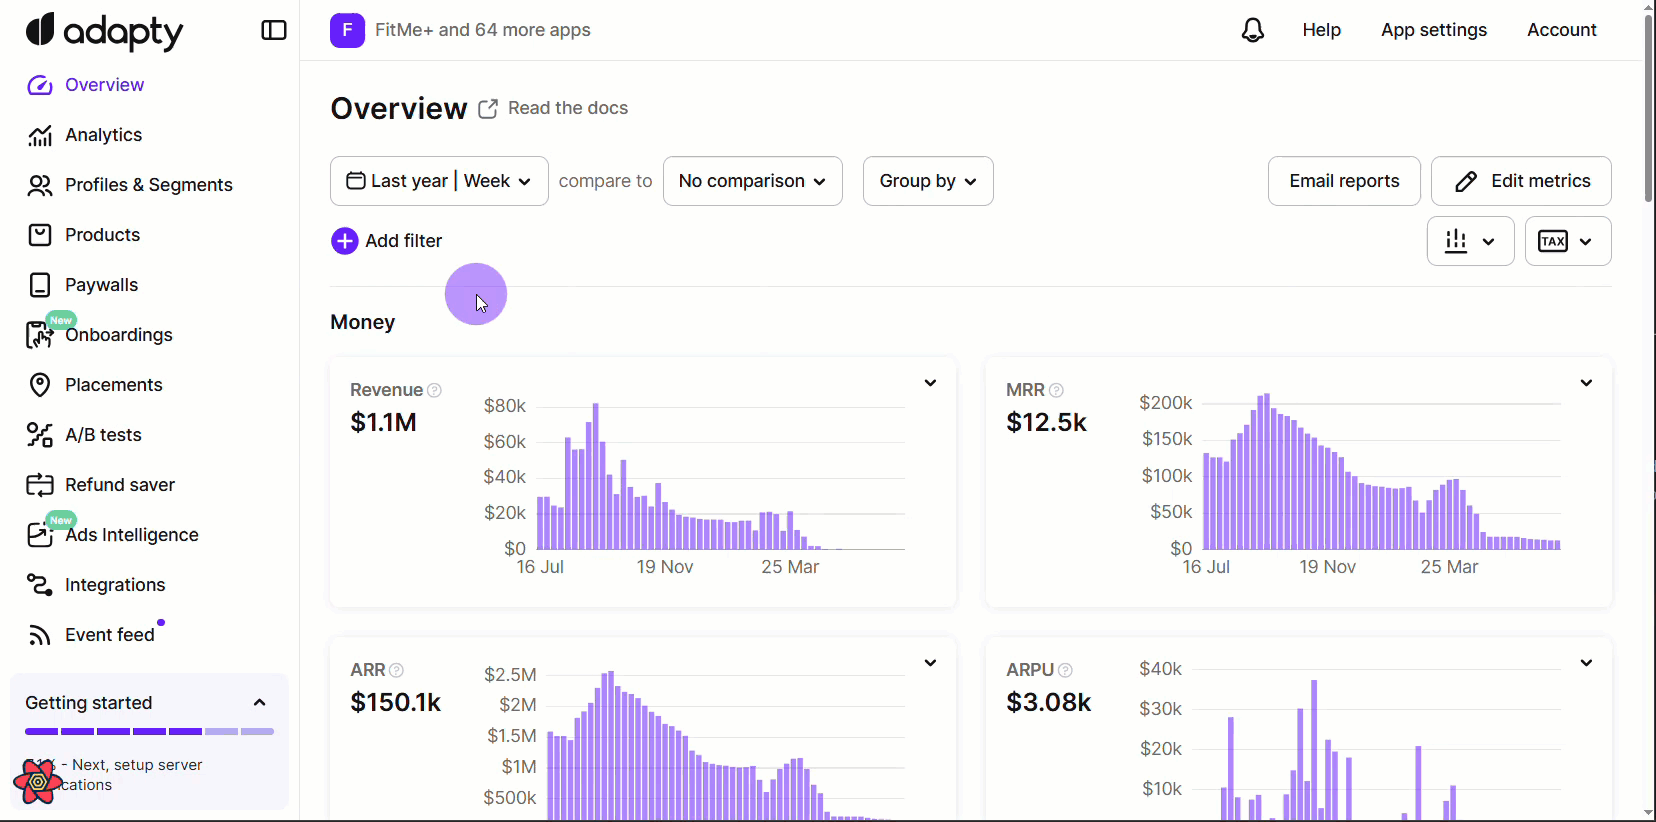Open the Last year Week date dropdown
This screenshot has height=822, width=1656.
(x=439, y=181)
